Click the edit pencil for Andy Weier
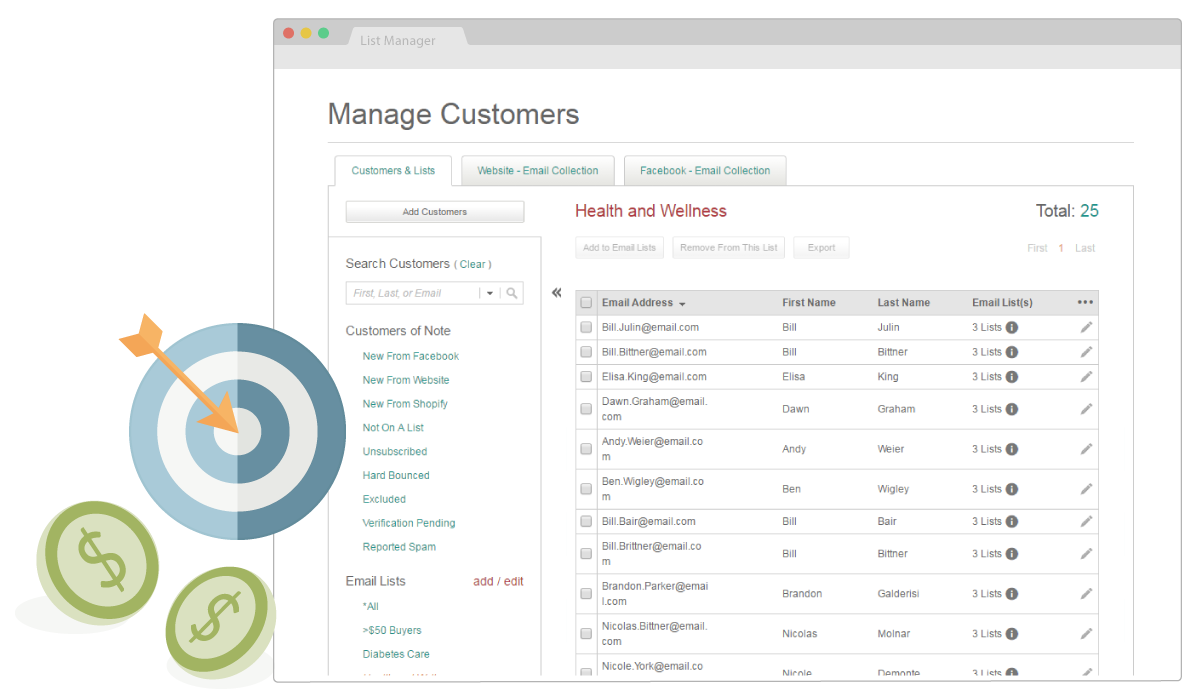Viewport: 1200px width, 700px height. coord(1086,449)
